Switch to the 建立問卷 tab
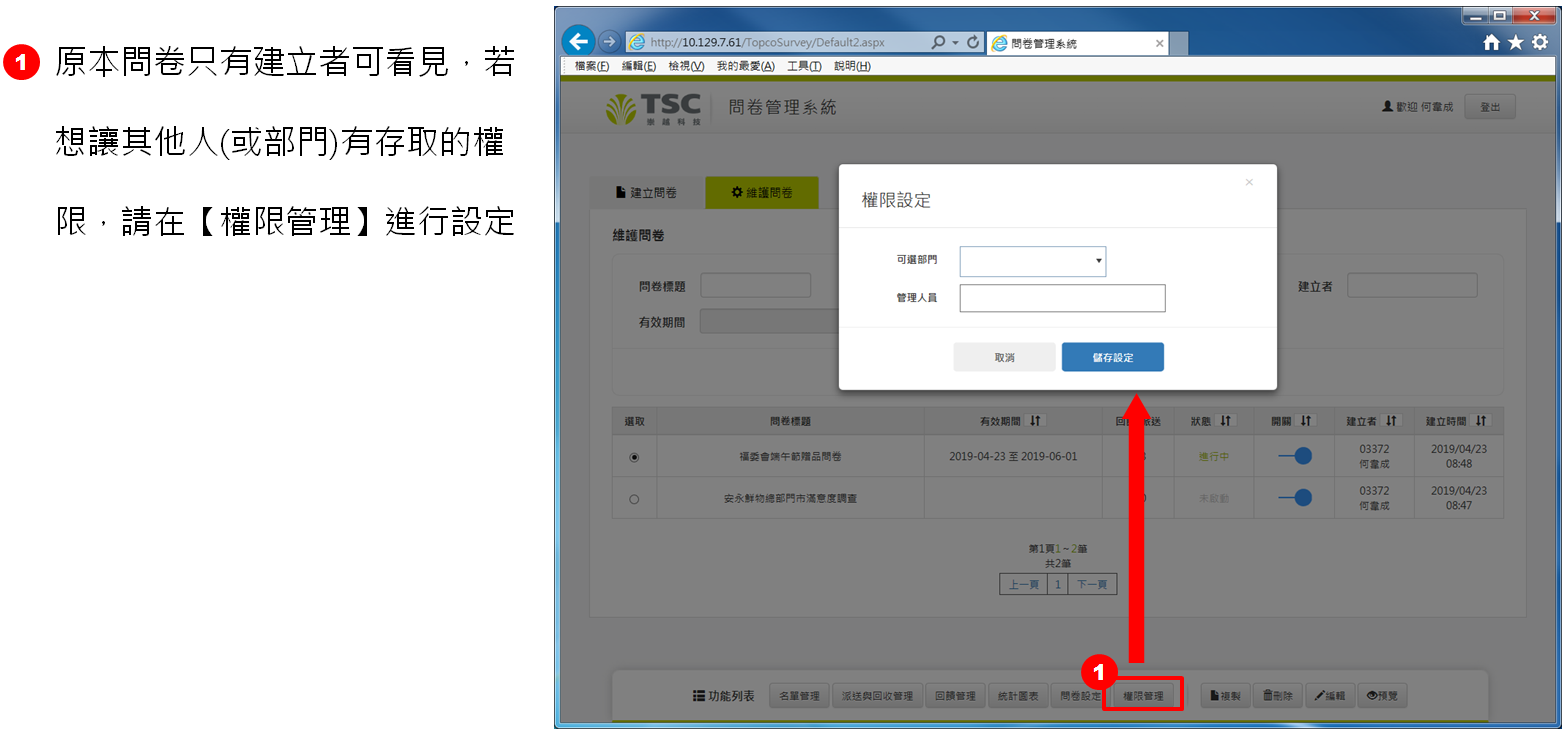Screen dimensions: 1566x734 pos(646,193)
